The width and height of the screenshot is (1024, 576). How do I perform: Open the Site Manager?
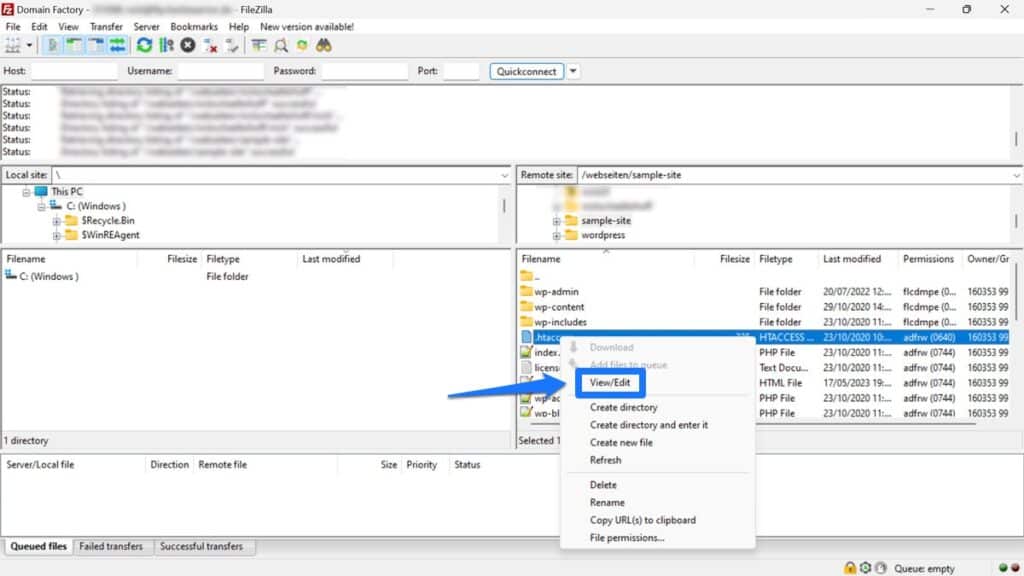(14, 43)
